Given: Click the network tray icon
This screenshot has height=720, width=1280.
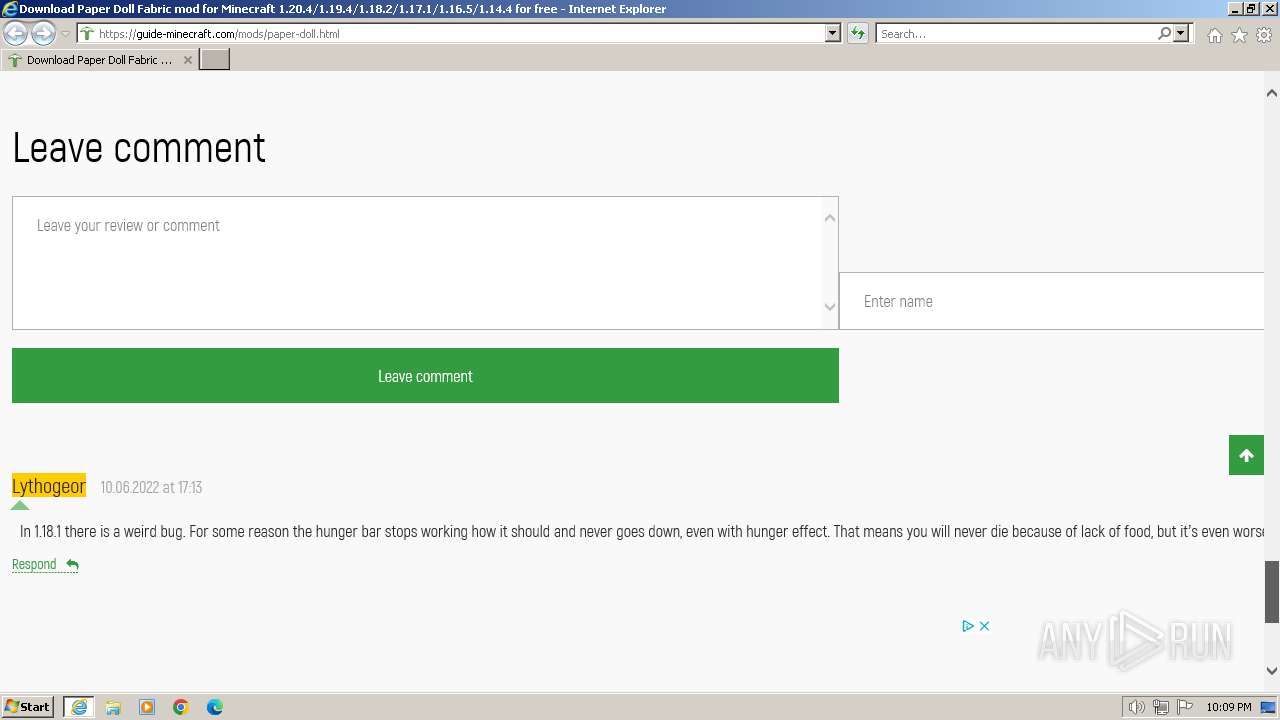Looking at the screenshot, I should pyautogui.click(x=1161, y=707).
